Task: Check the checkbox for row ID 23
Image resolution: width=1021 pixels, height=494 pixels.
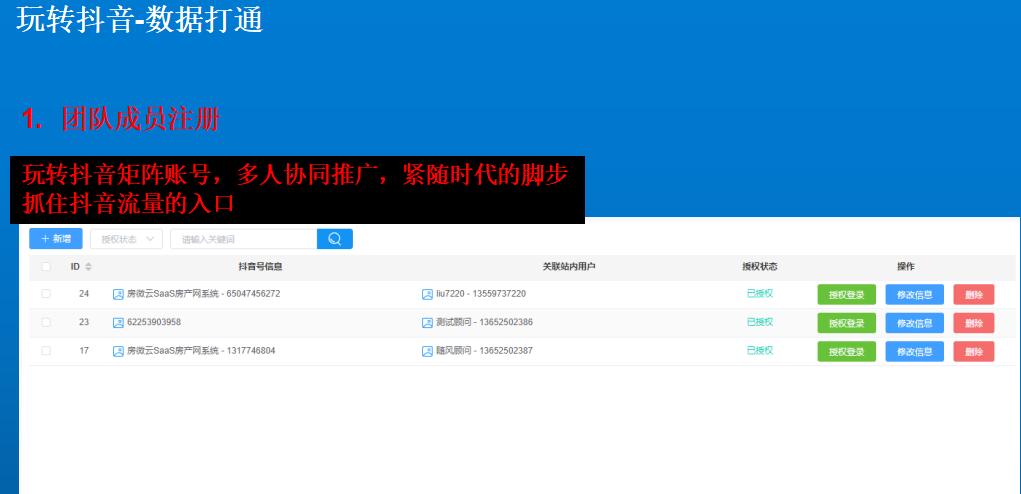Action: 46,323
